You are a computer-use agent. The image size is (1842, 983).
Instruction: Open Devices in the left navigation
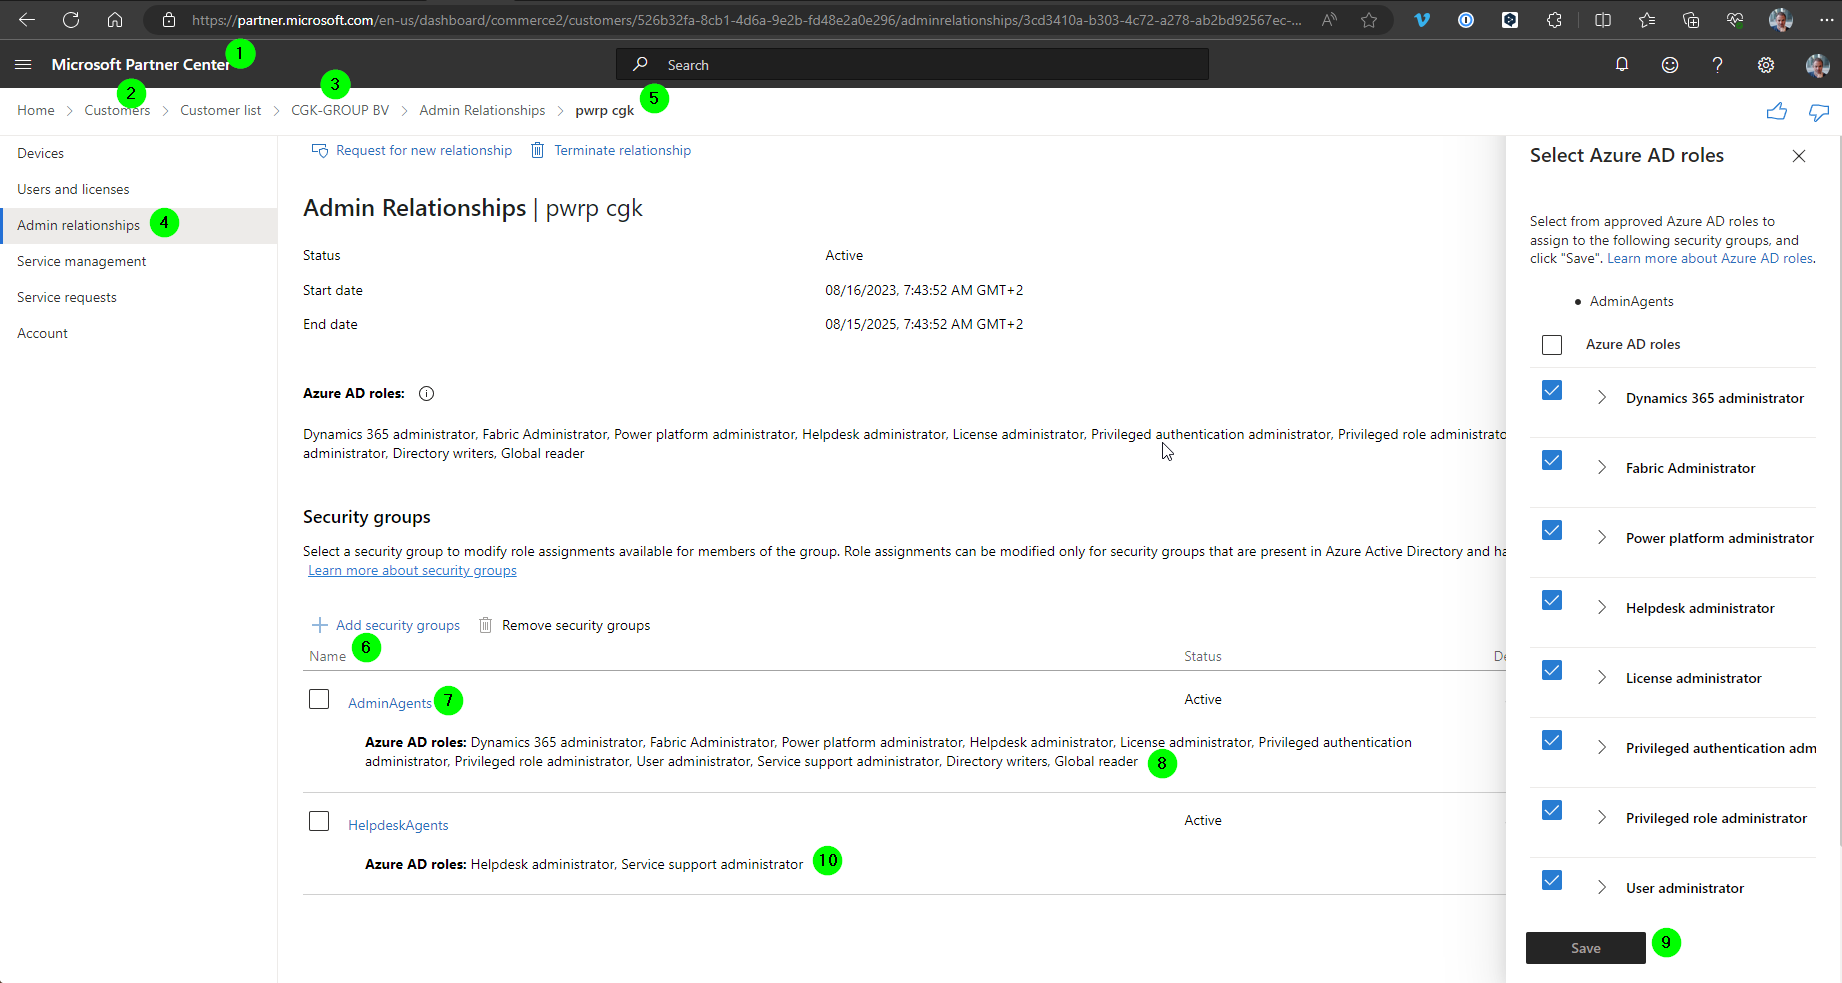point(139,153)
